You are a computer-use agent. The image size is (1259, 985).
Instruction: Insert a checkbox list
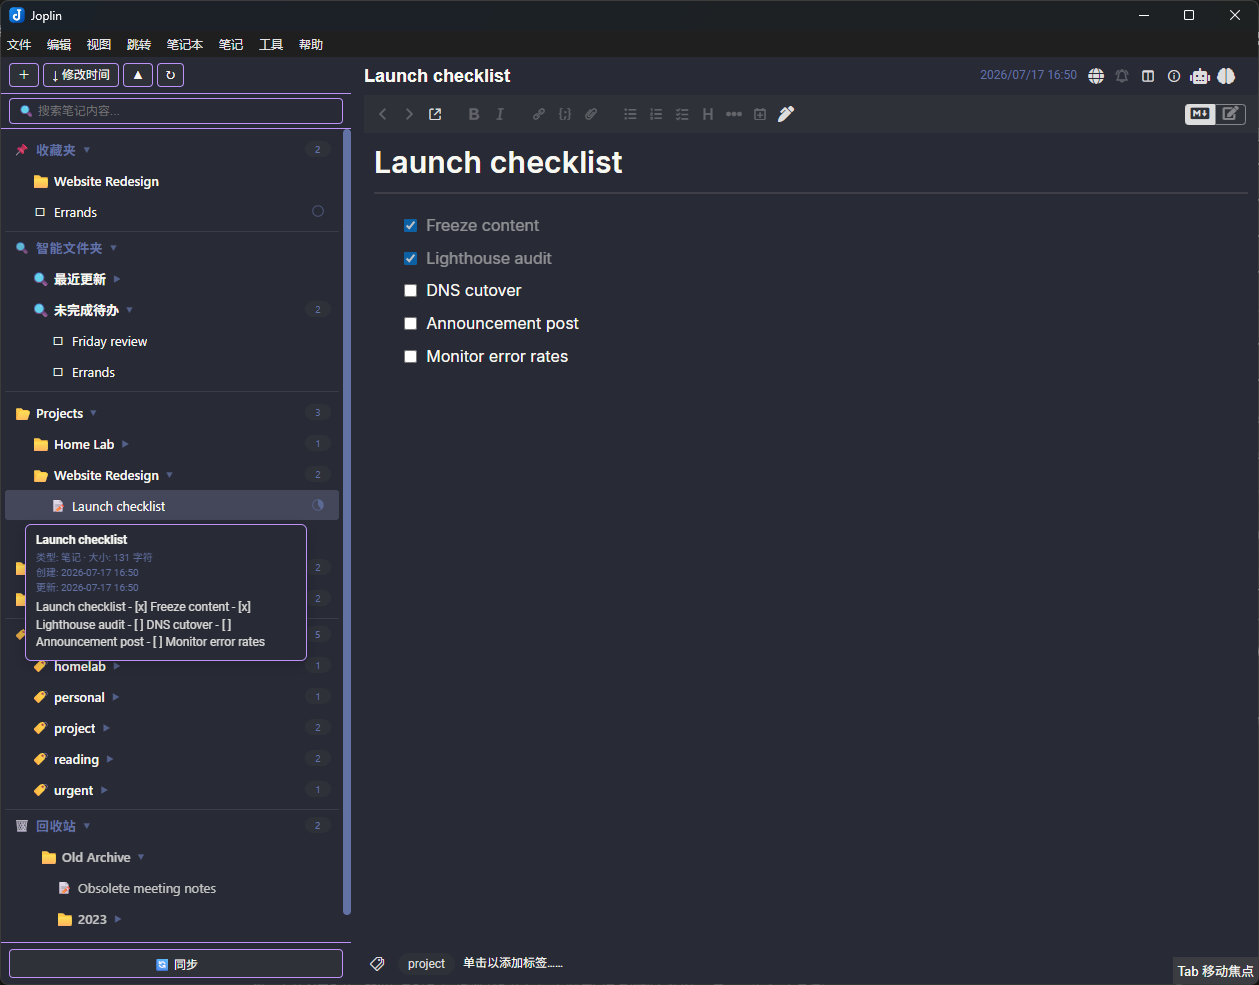pos(682,114)
